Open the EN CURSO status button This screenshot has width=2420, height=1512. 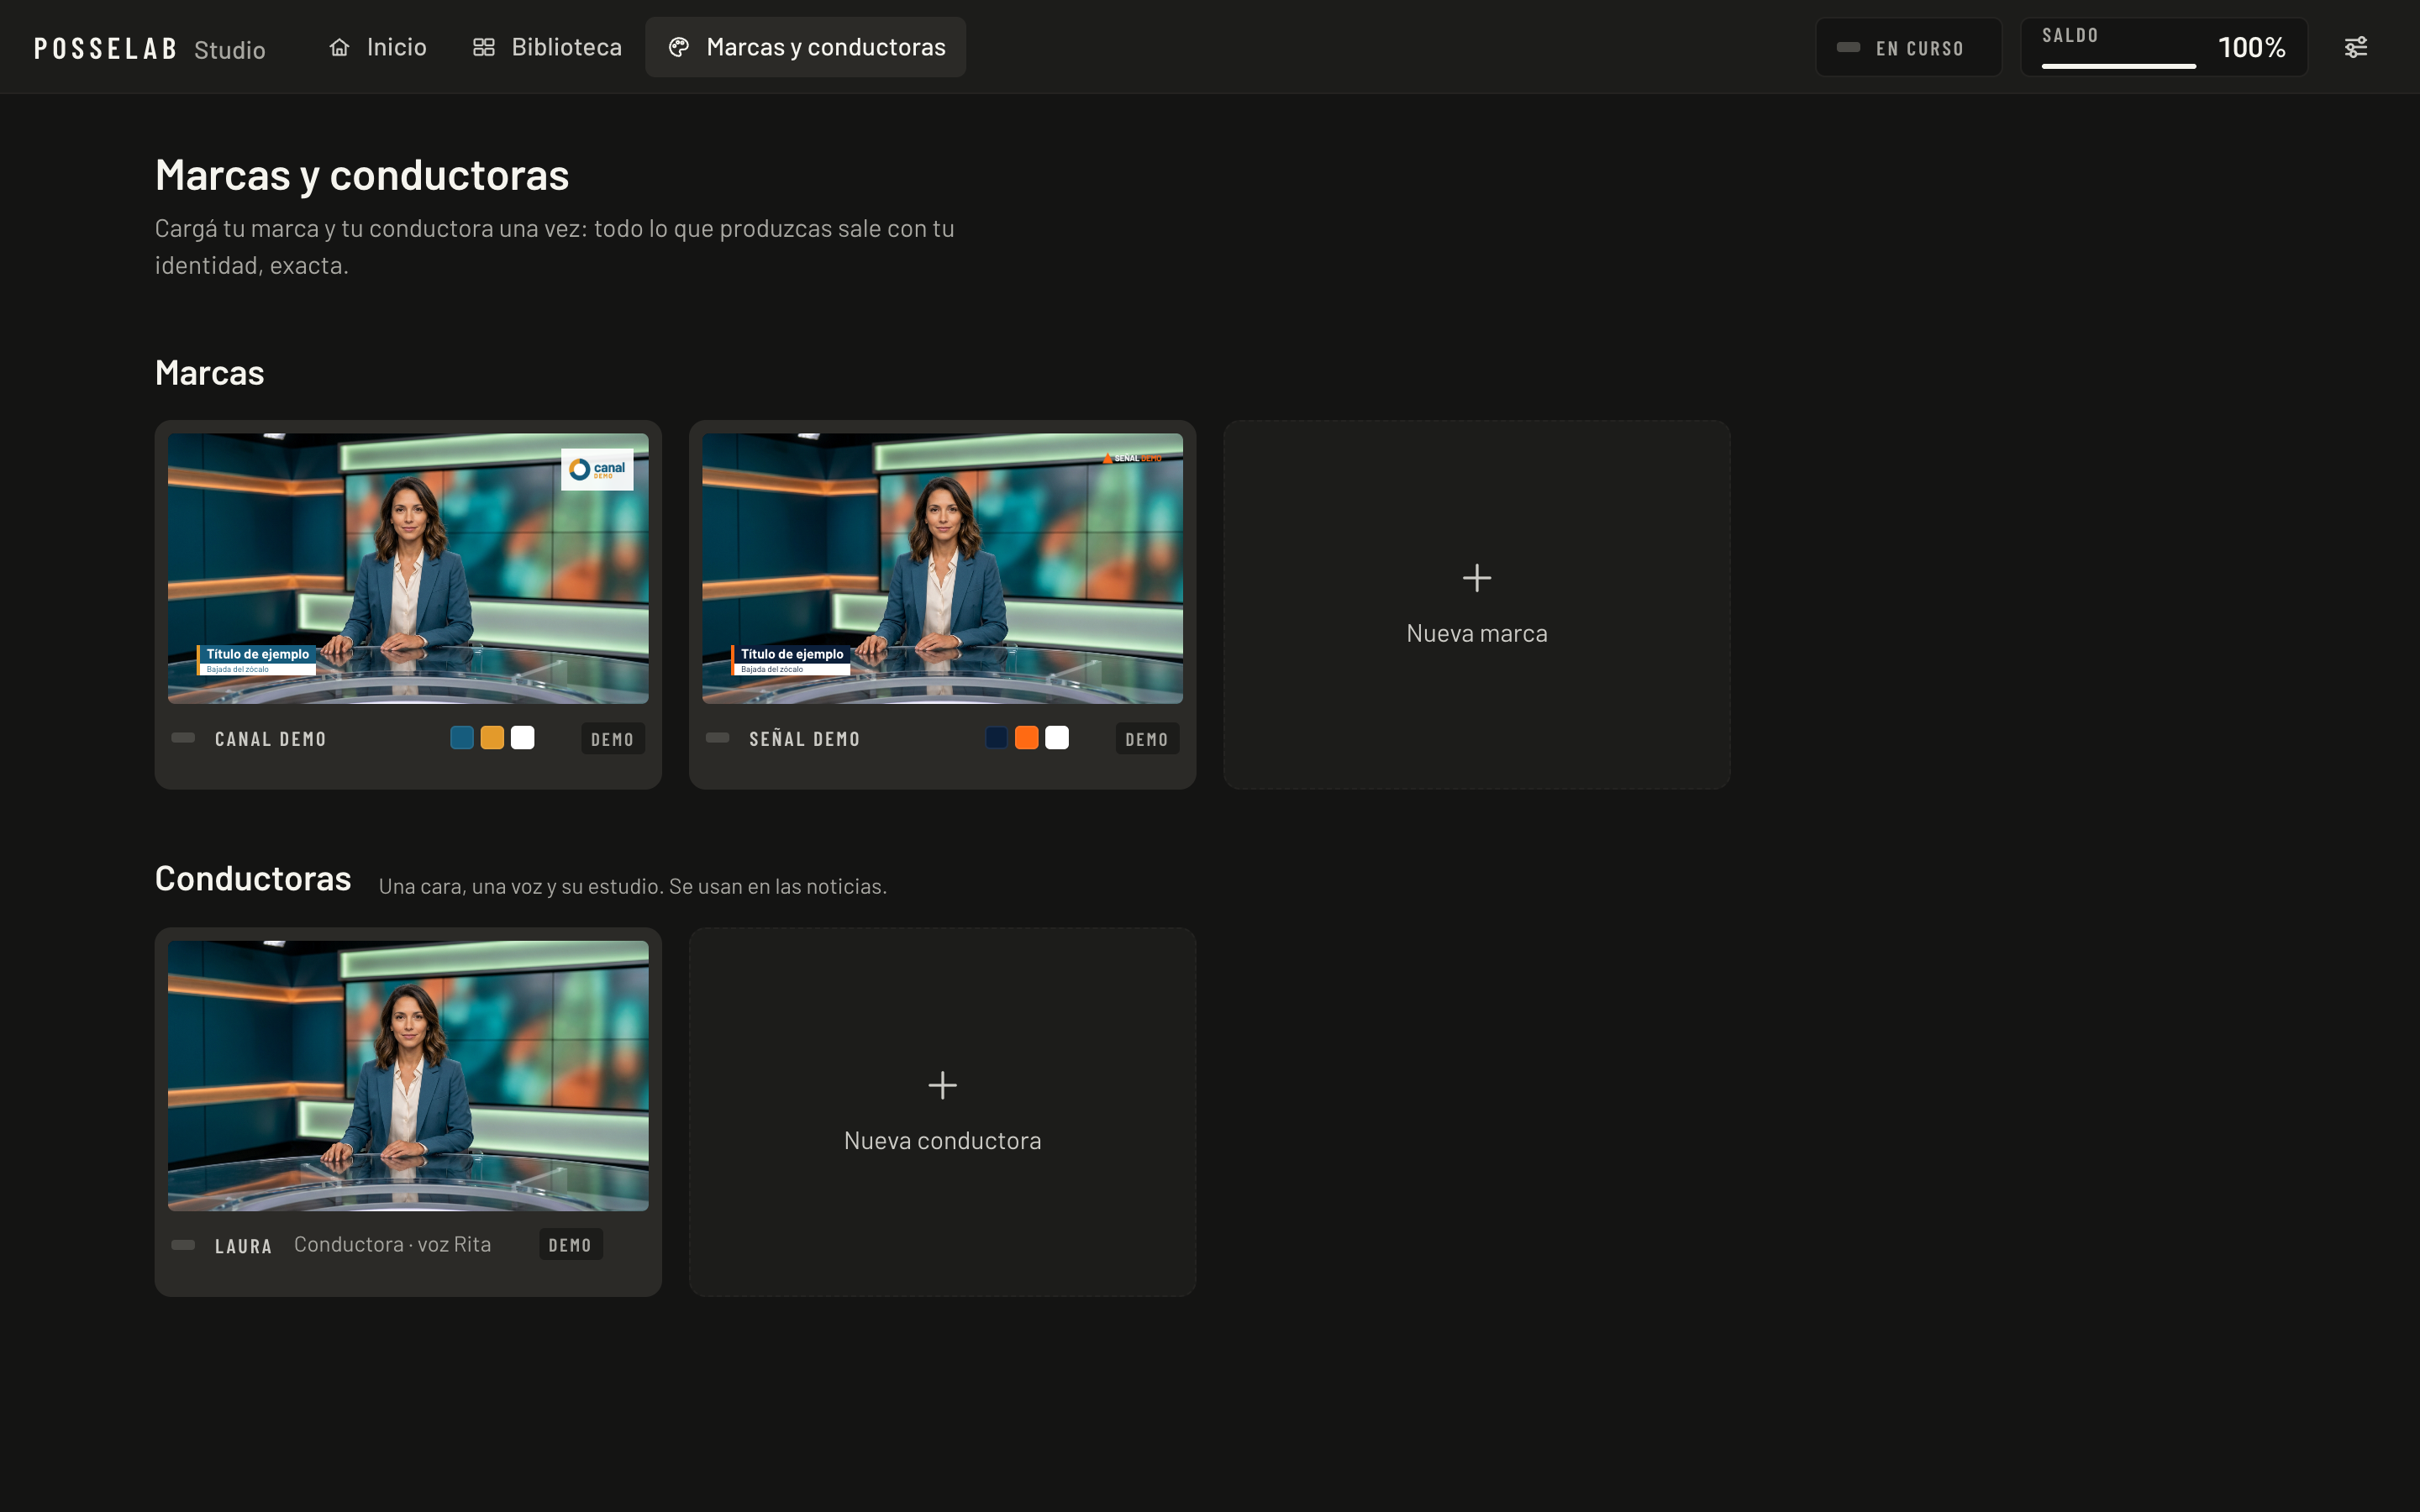point(1908,47)
